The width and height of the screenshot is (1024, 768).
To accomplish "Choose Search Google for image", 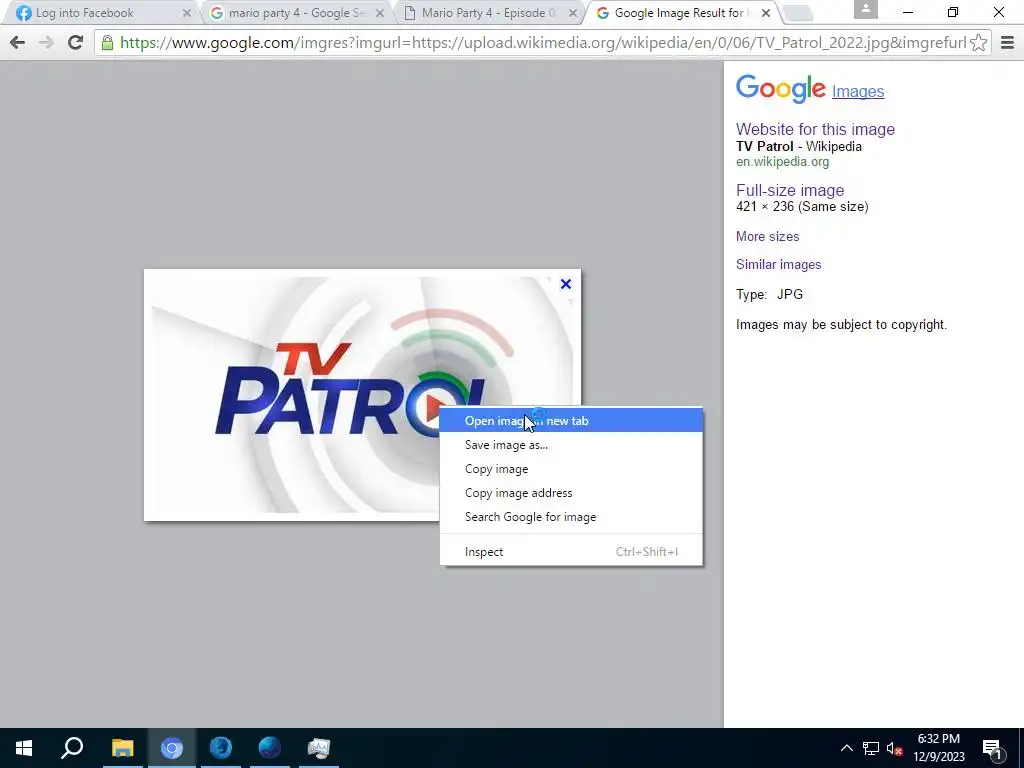I will [571, 517].
